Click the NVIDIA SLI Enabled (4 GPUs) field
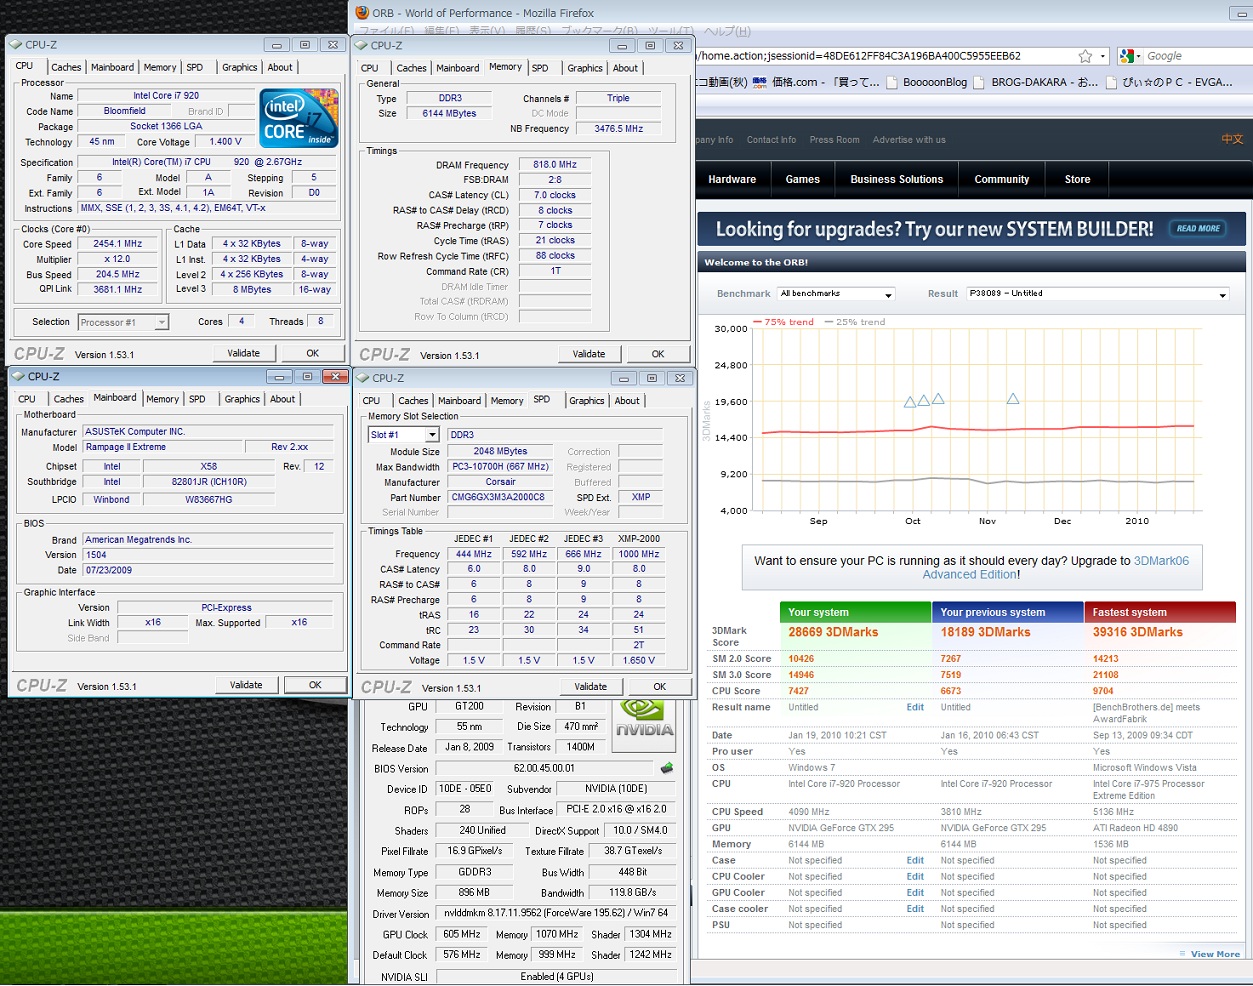The image size is (1253, 986). (x=556, y=976)
